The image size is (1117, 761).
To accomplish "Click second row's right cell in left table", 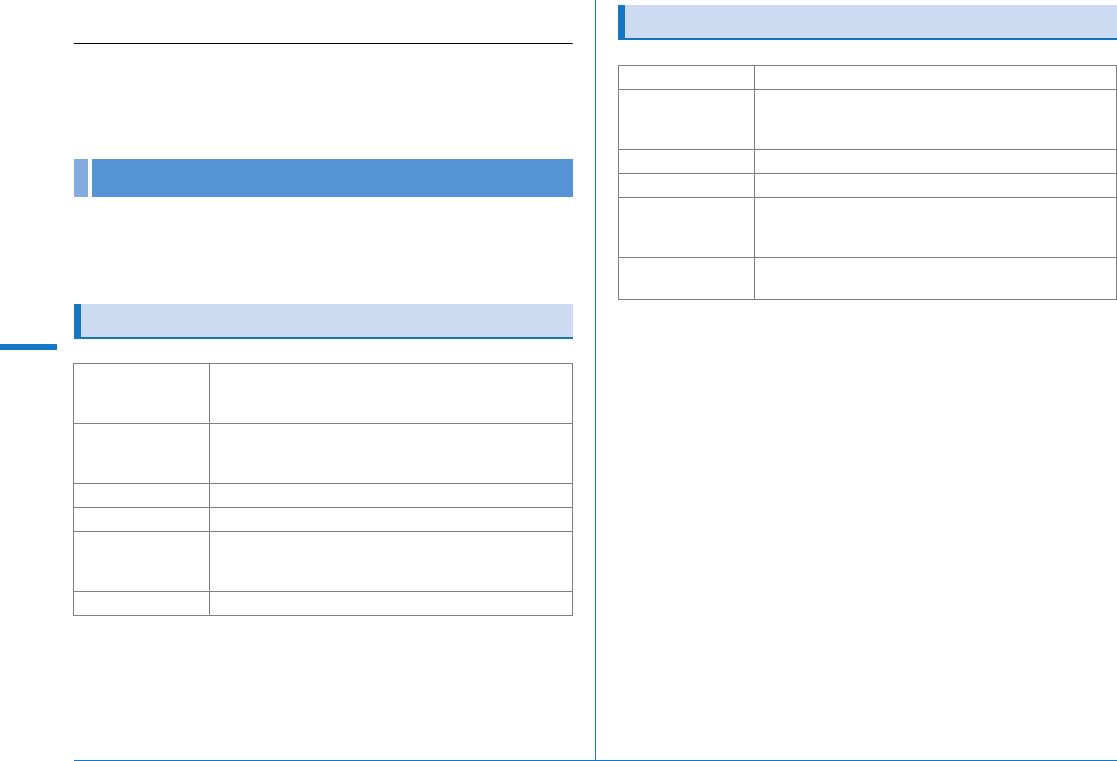I will tap(390, 454).
